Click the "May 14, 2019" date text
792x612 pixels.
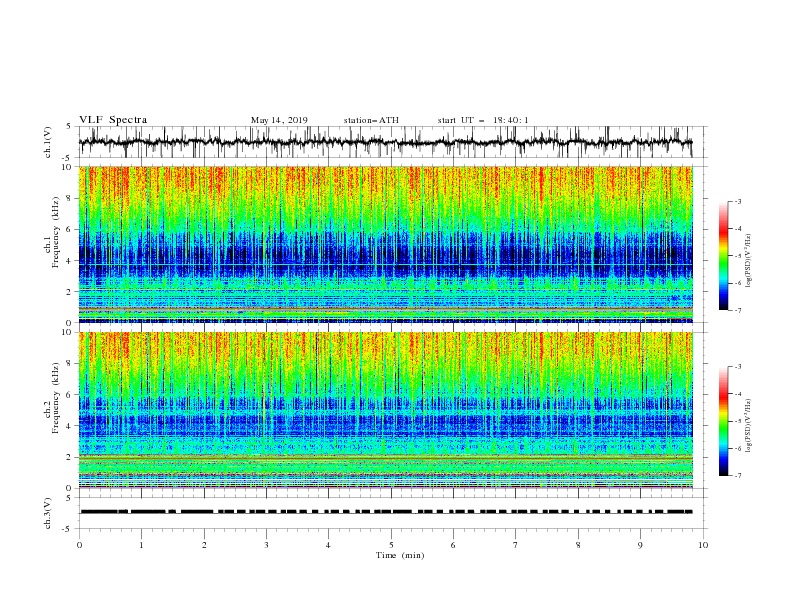pos(279,120)
